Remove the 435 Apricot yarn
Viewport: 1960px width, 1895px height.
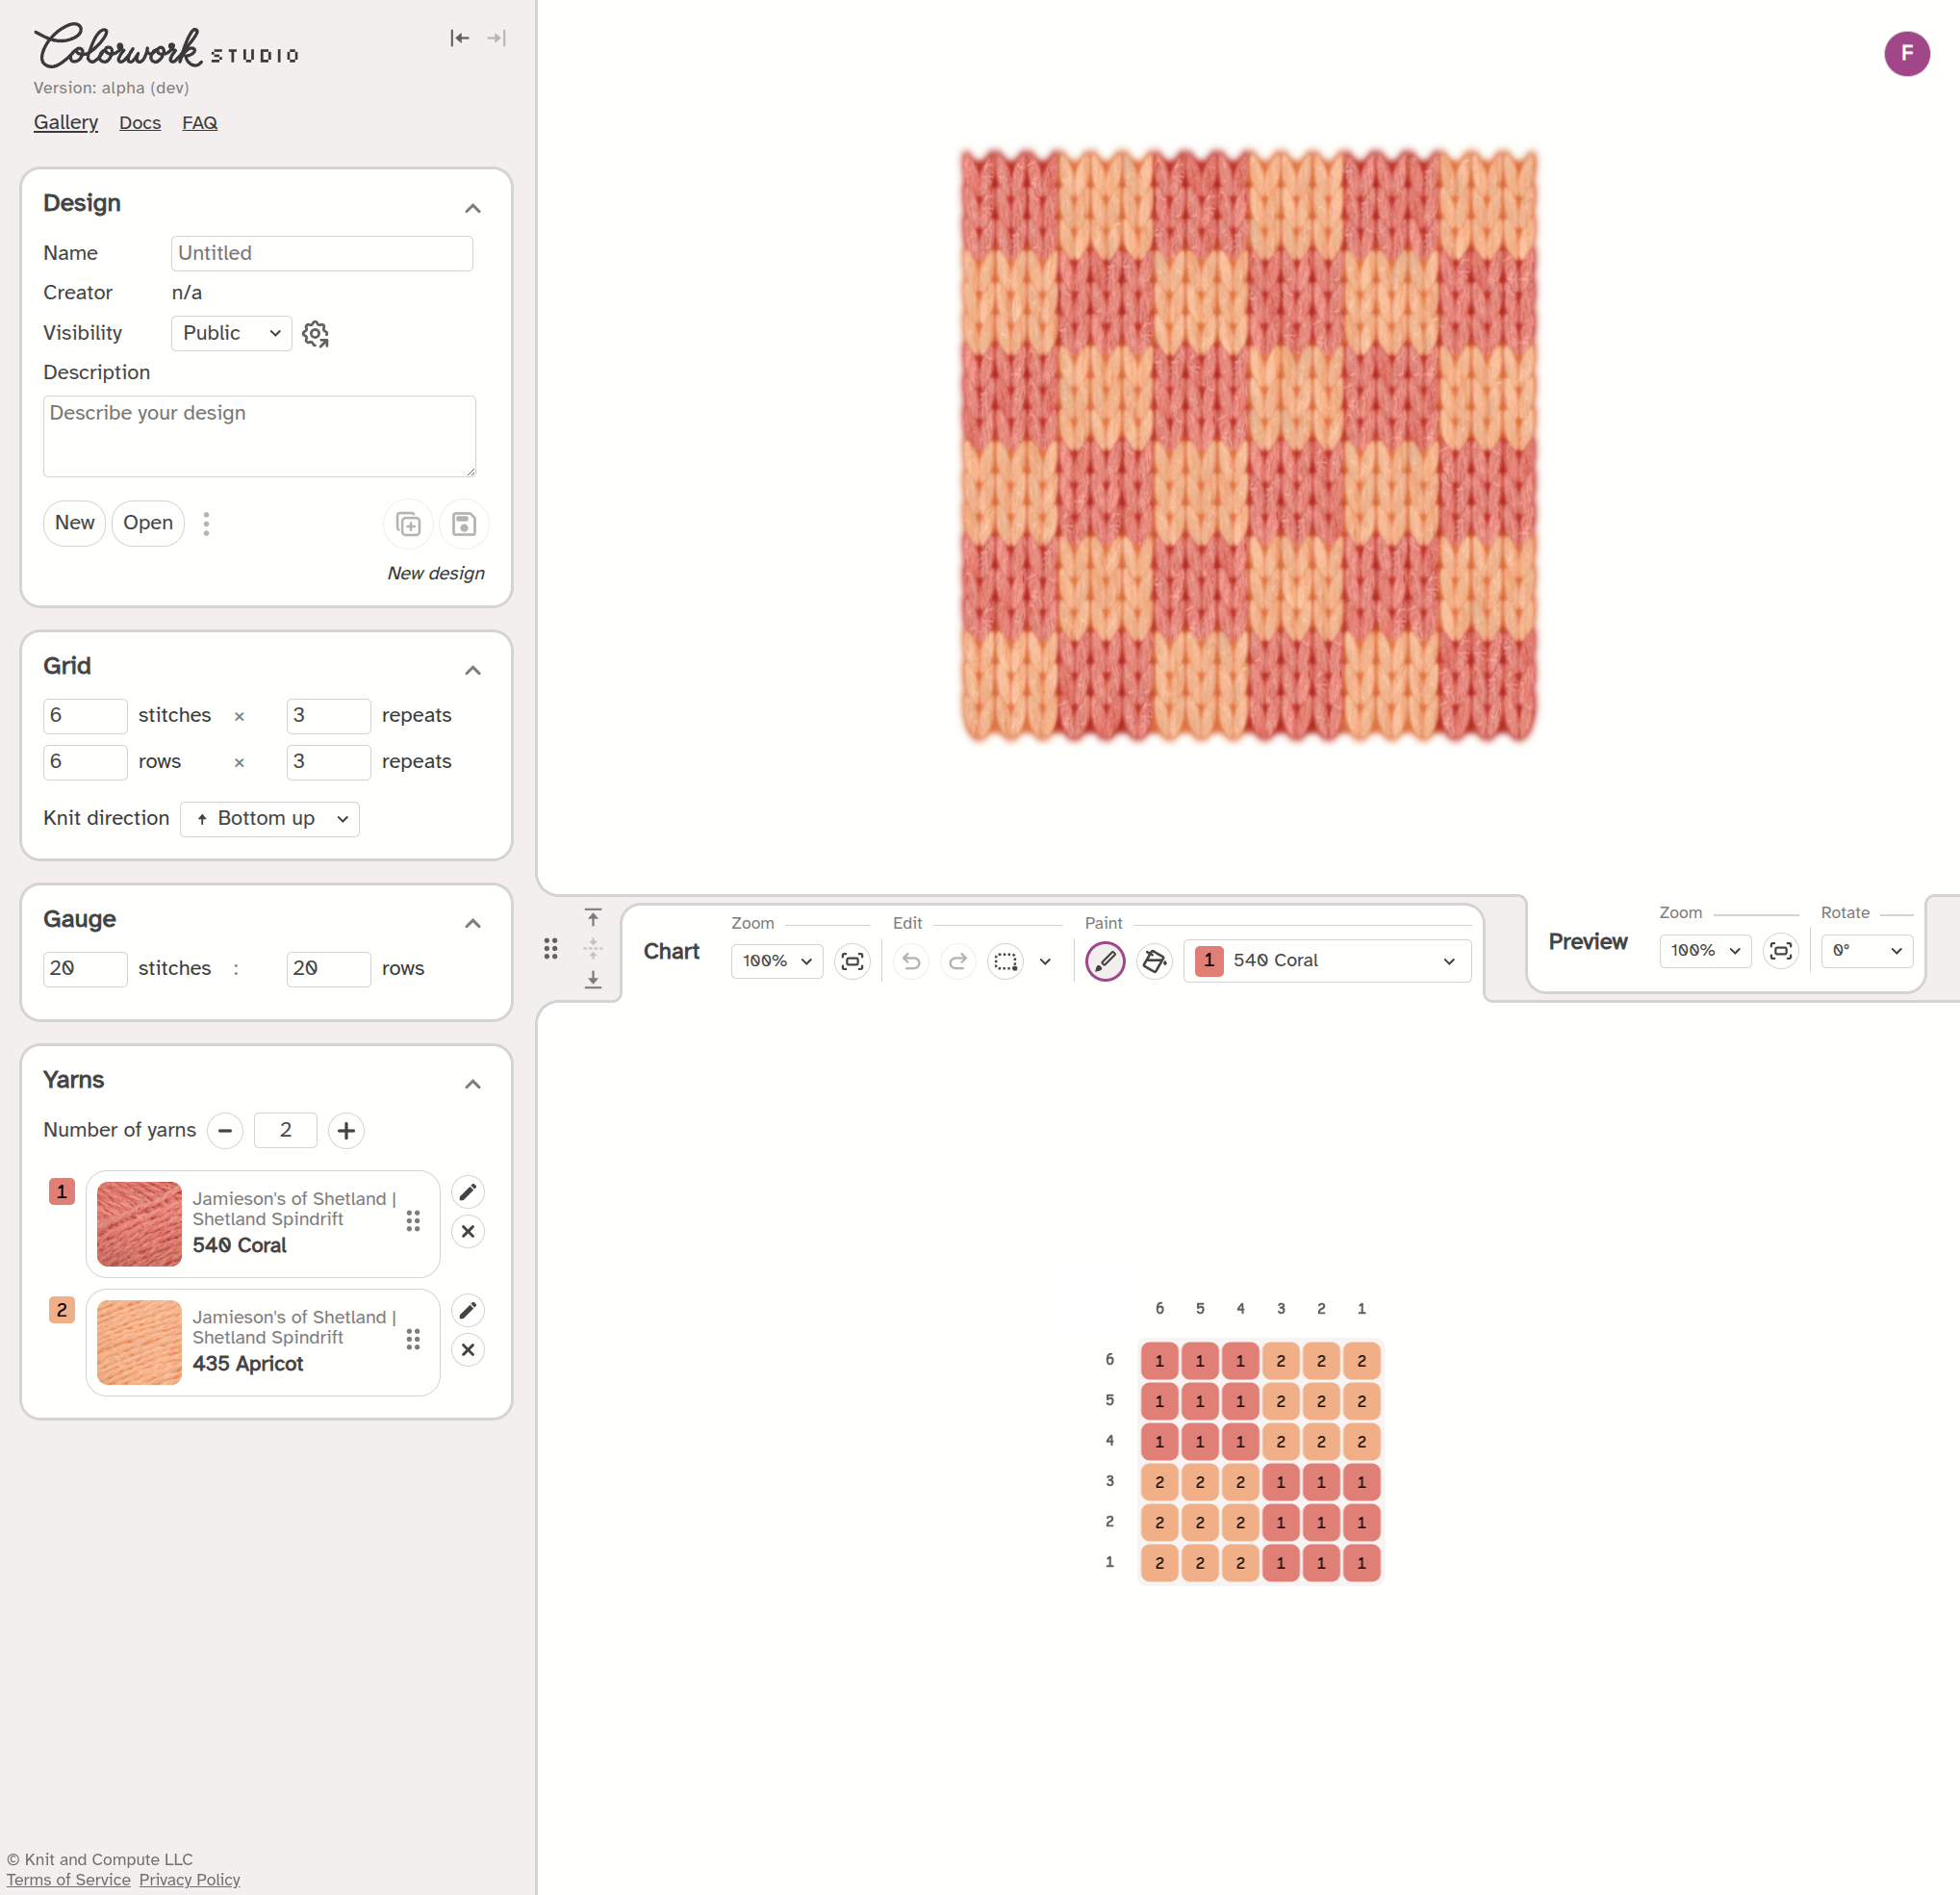click(x=468, y=1350)
